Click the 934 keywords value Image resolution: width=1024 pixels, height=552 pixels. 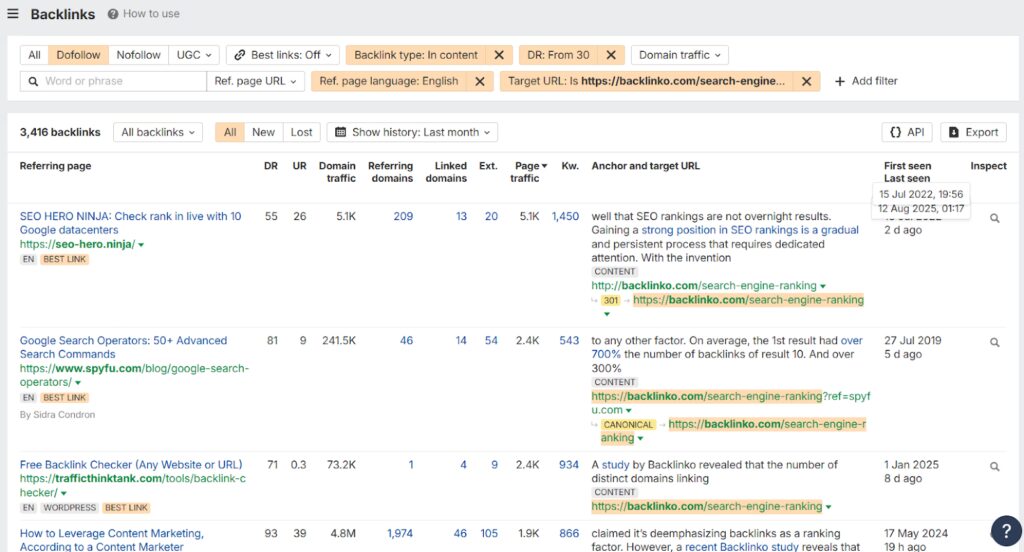(x=569, y=464)
